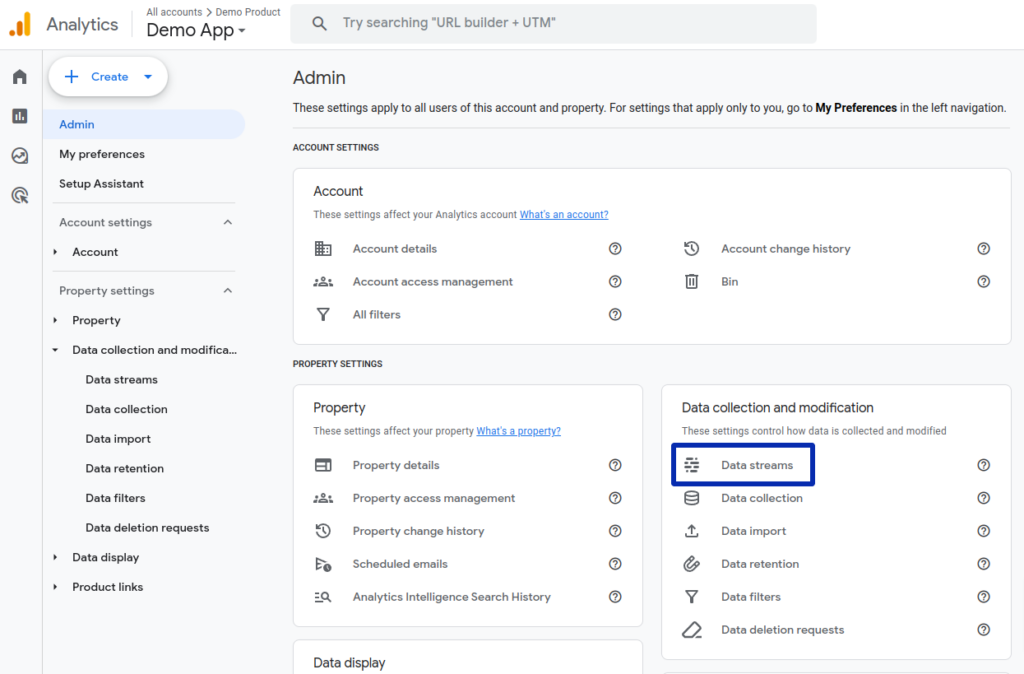The height and width of the screenshot is (674, 1024).
Task: Expand the Product links tree item
Action: coord(56,587)
